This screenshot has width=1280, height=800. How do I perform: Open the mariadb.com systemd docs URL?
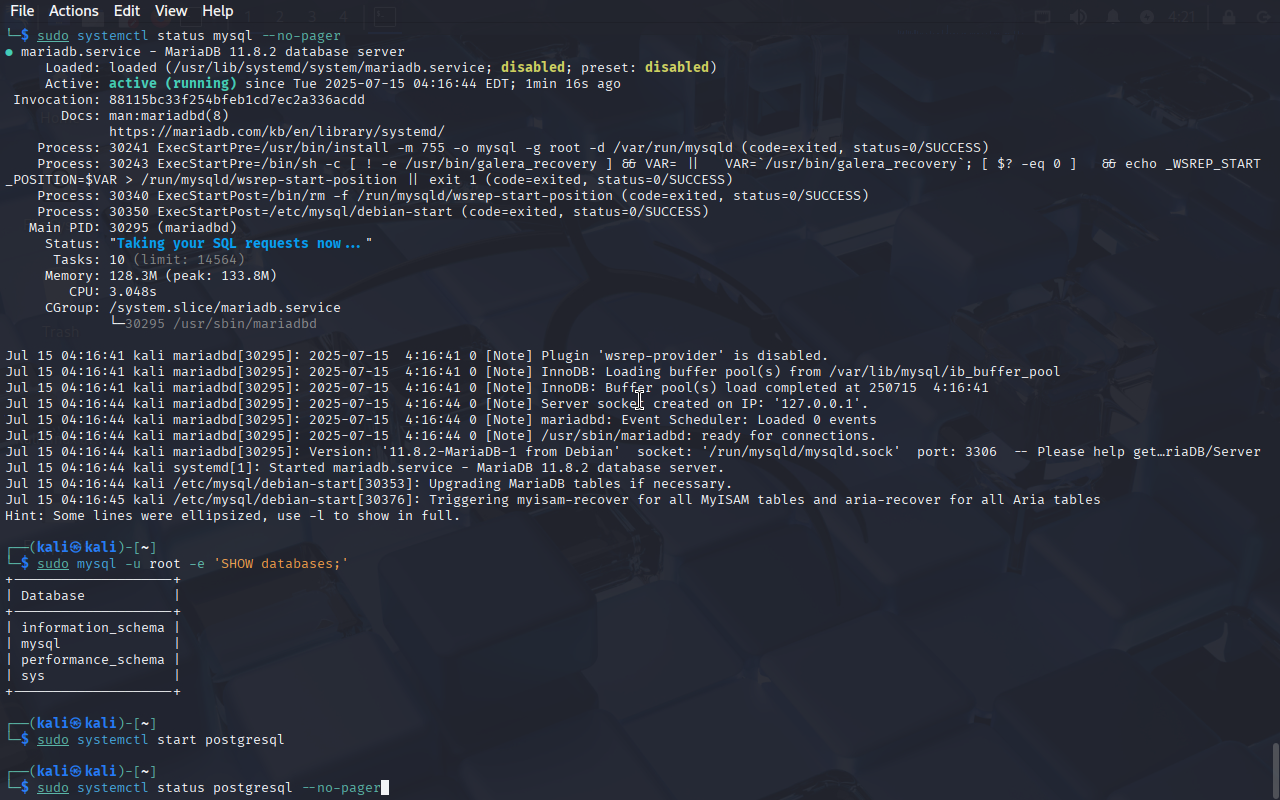coord(277,132)
